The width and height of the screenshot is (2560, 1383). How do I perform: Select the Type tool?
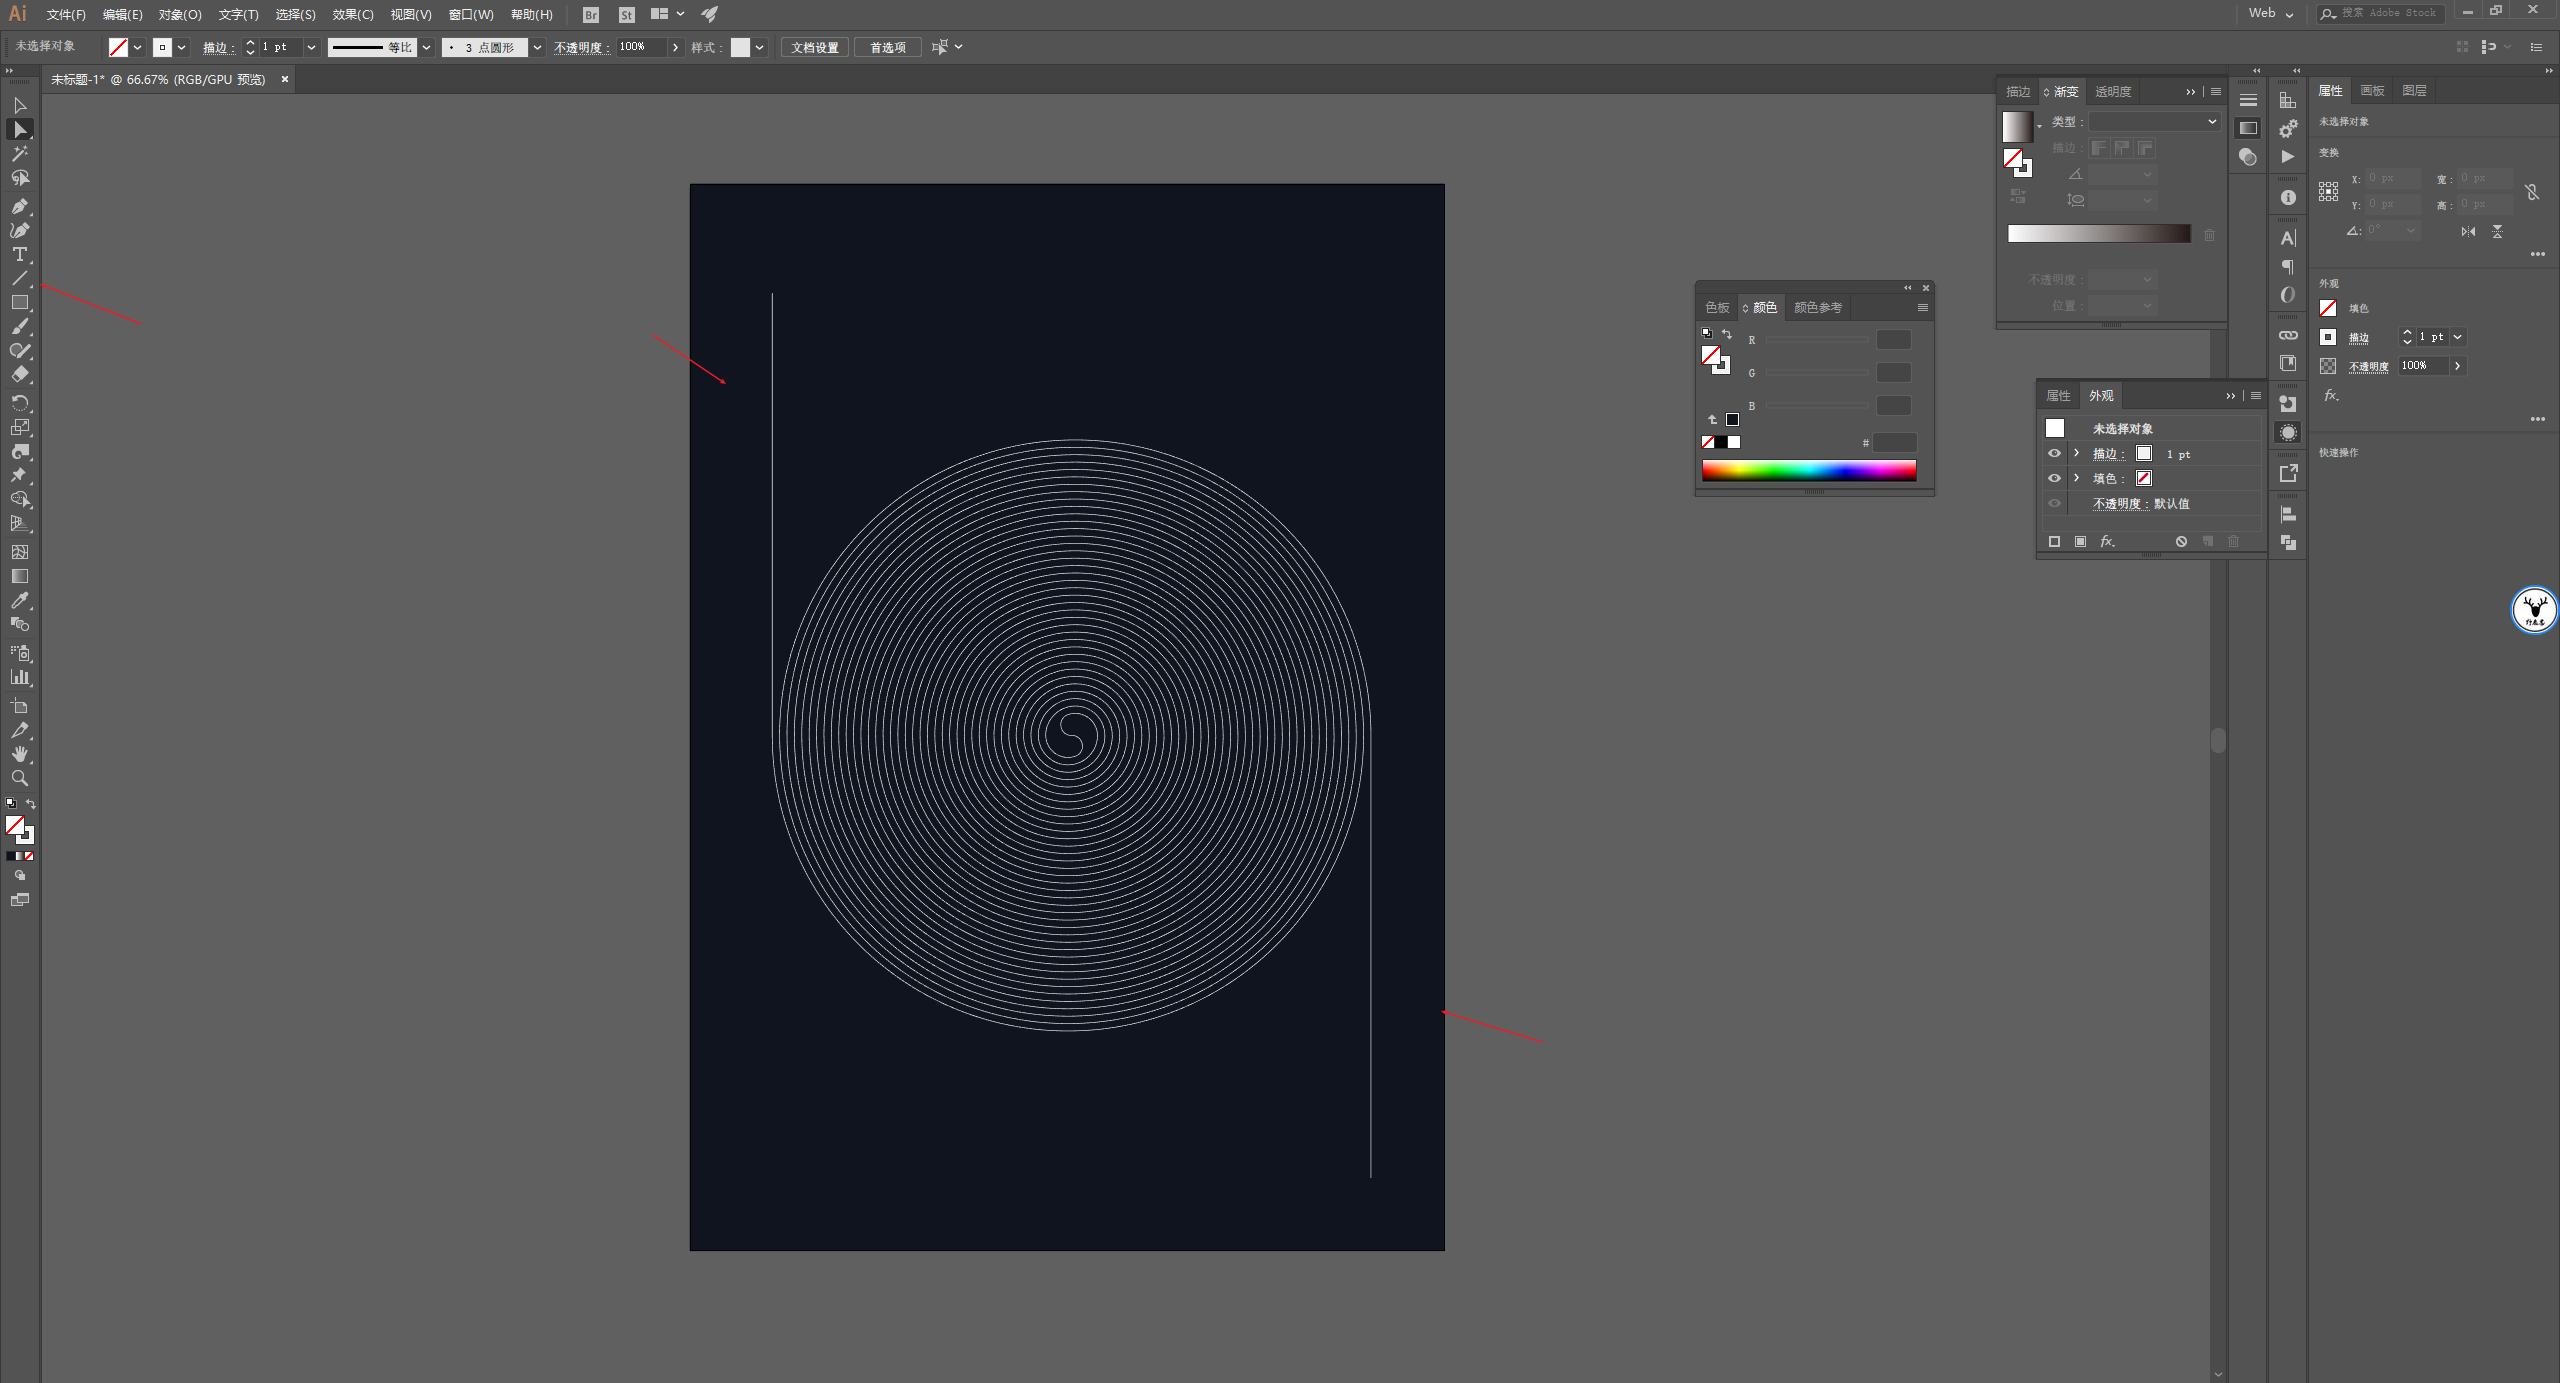tap(19, 254)
